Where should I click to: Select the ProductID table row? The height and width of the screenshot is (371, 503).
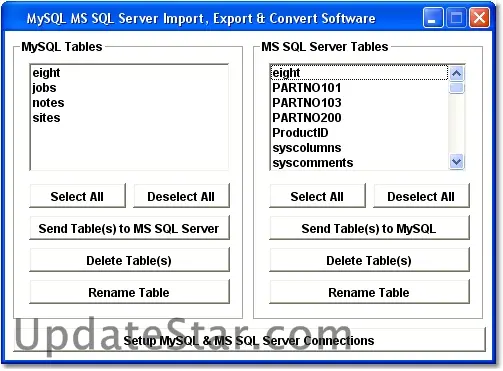(359, 133)
